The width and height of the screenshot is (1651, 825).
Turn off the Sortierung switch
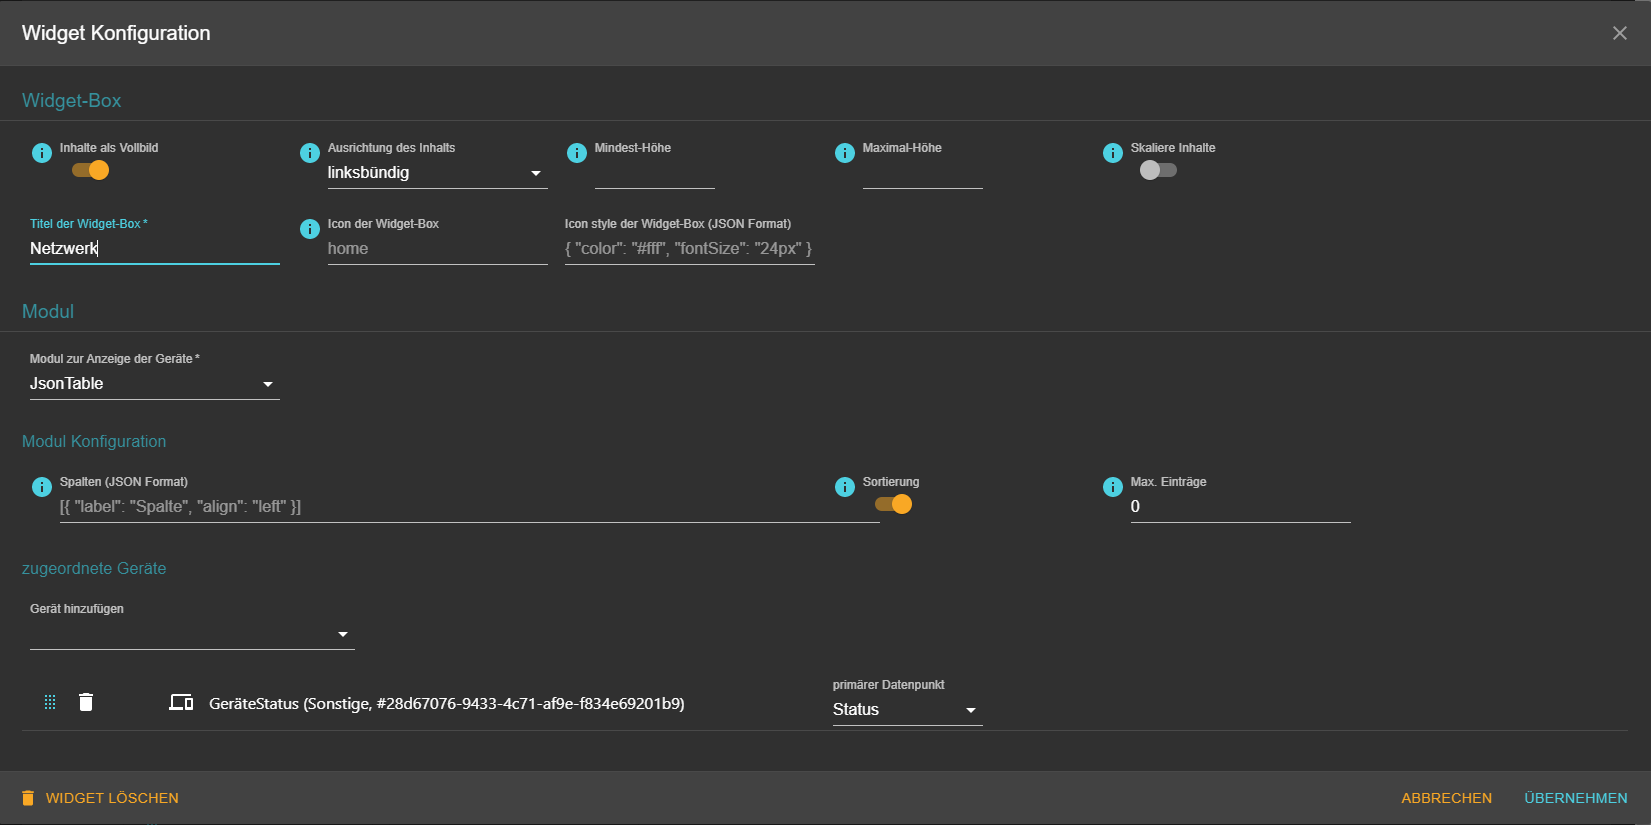click(894, 504)
